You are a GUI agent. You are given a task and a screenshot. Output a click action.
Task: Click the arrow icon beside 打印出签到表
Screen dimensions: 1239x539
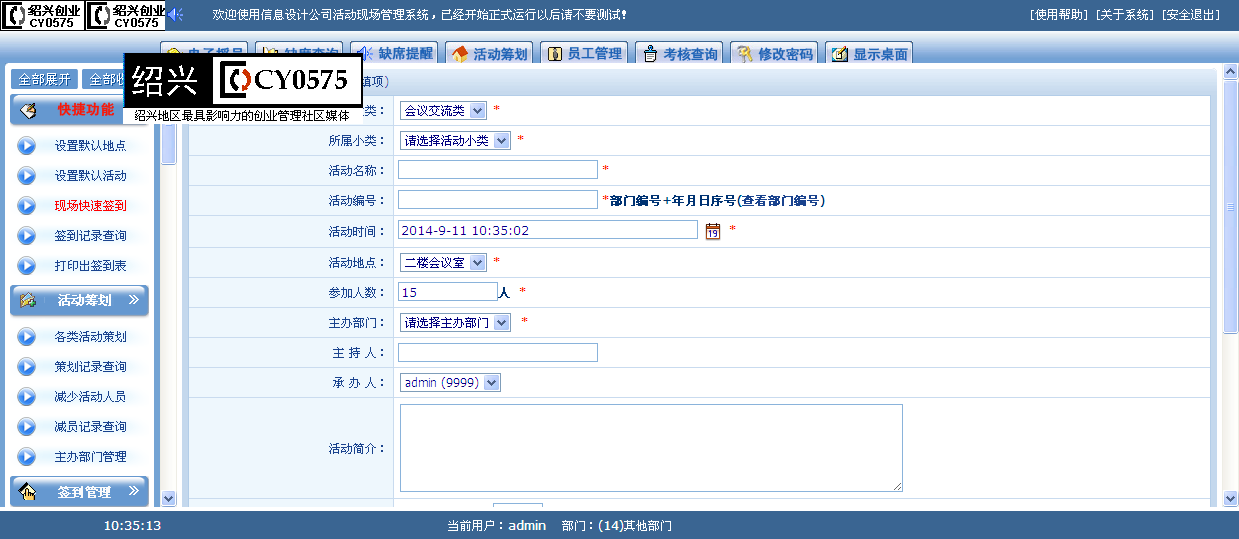click(x=27, y=265)
